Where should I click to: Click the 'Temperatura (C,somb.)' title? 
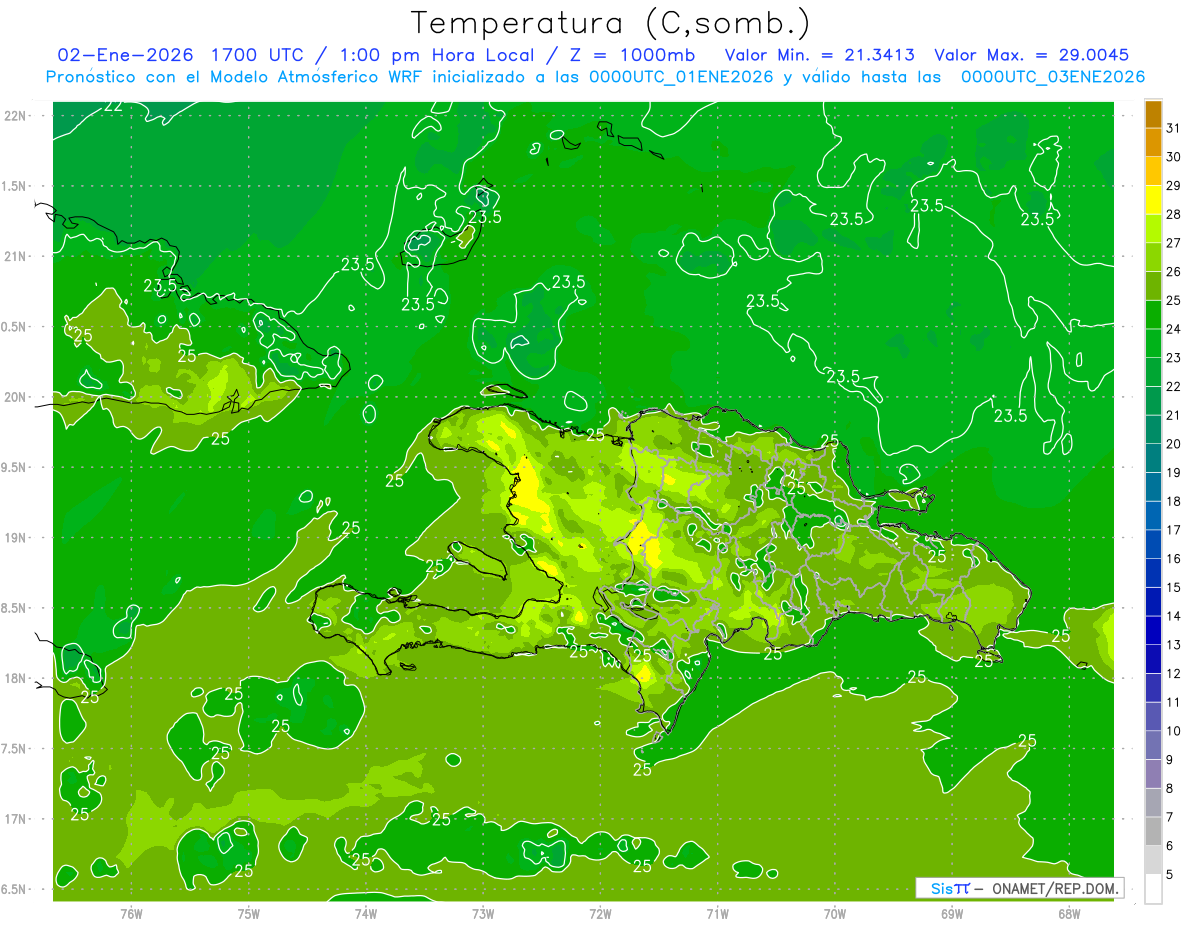pos(610,23)
